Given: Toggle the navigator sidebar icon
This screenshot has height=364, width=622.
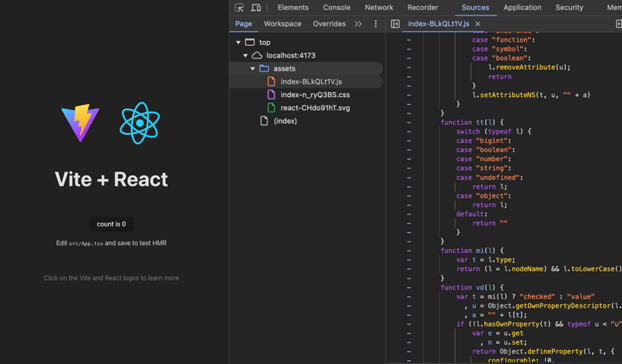Looking at the screenshot, I should [x=395, y=24].
